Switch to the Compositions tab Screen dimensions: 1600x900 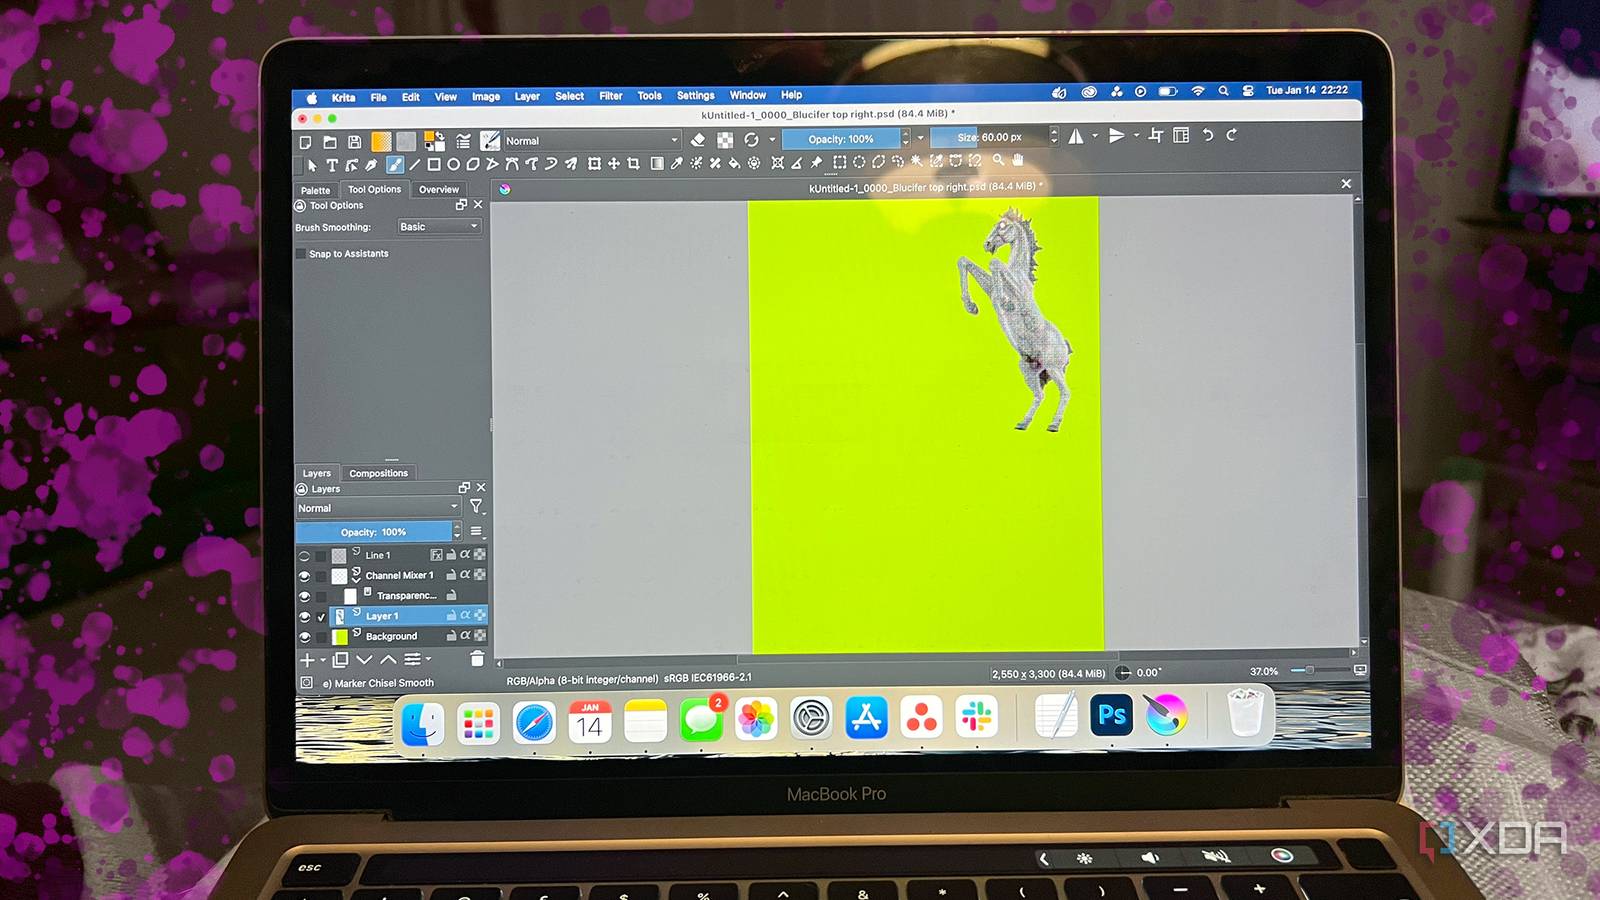coord(378,473)
